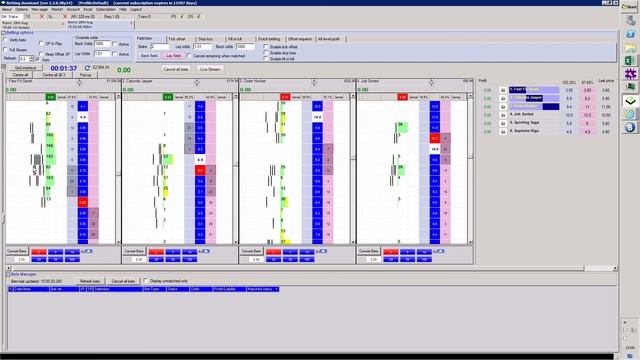The height and width of the screenshot is (360, 640).
Task: Check Display unmatched only
Action: click(146, 281)
